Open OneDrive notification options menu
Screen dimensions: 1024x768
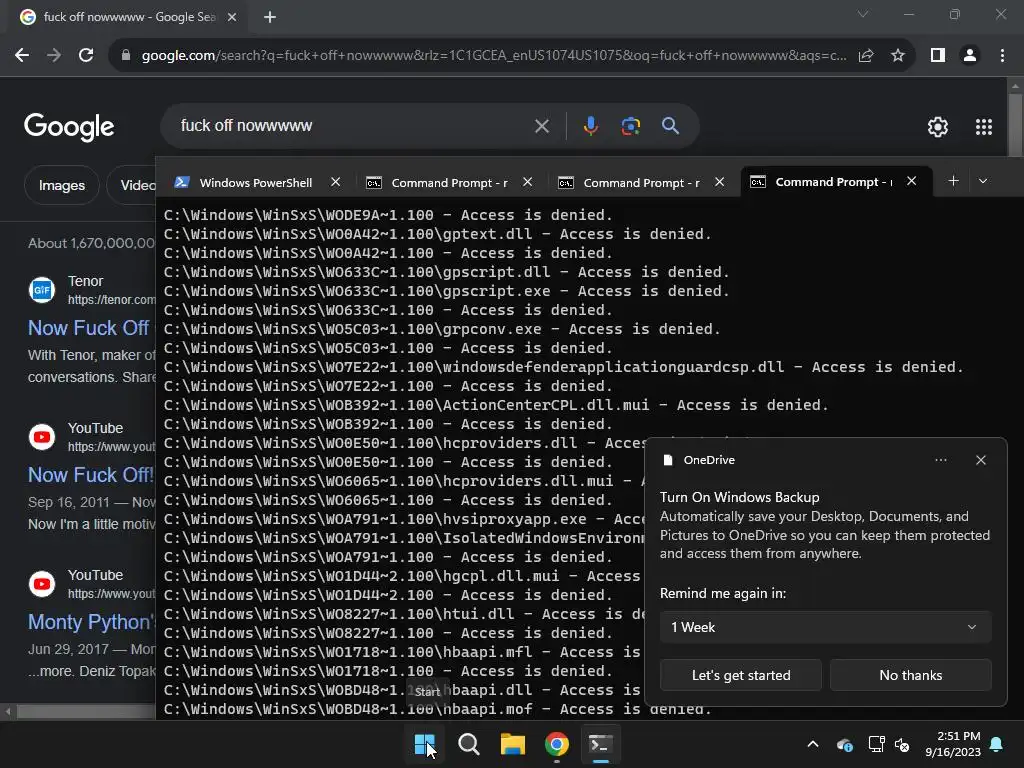[x=940, y=460]
